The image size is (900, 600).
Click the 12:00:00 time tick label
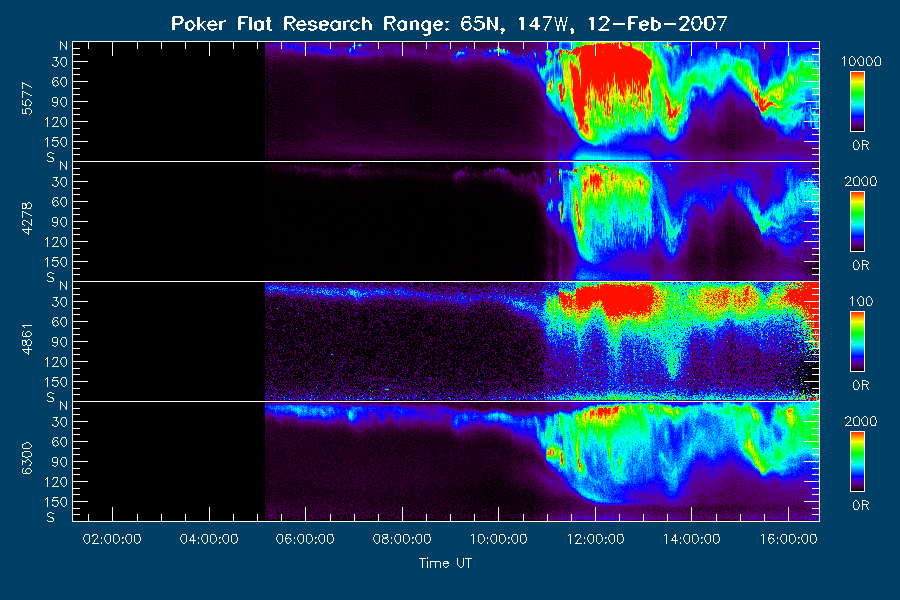pos(595,539)
